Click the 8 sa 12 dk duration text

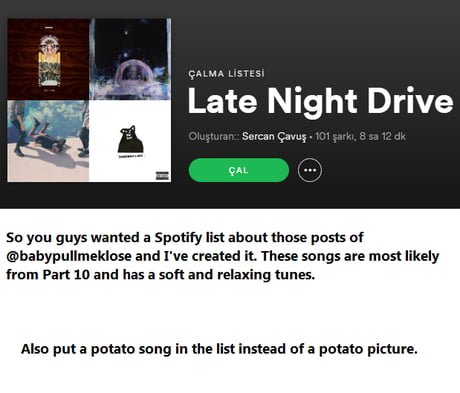pos(382,136)
